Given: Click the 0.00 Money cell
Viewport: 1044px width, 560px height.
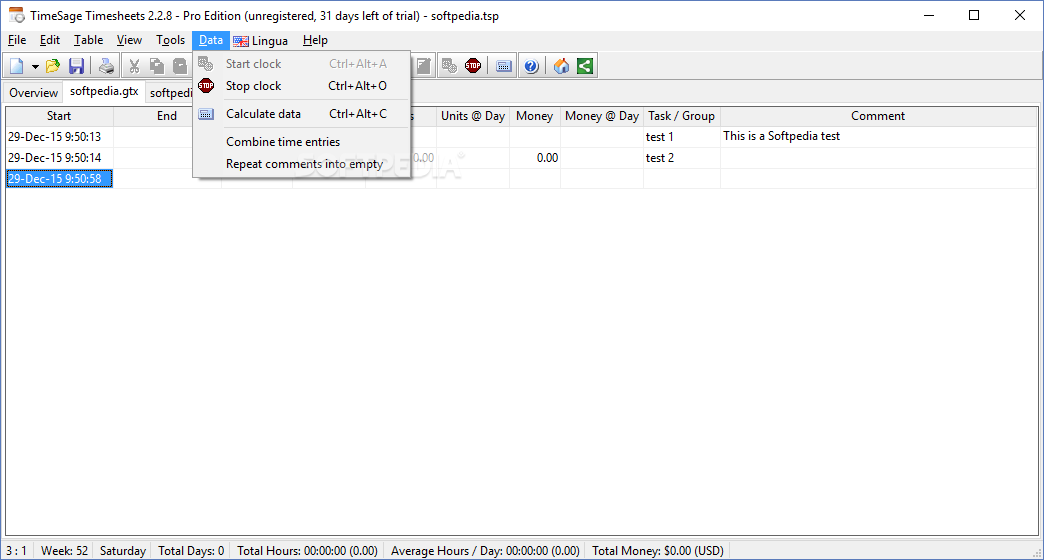Looking at the screenshot, I should pyautogui.click(x=535, y=158).
